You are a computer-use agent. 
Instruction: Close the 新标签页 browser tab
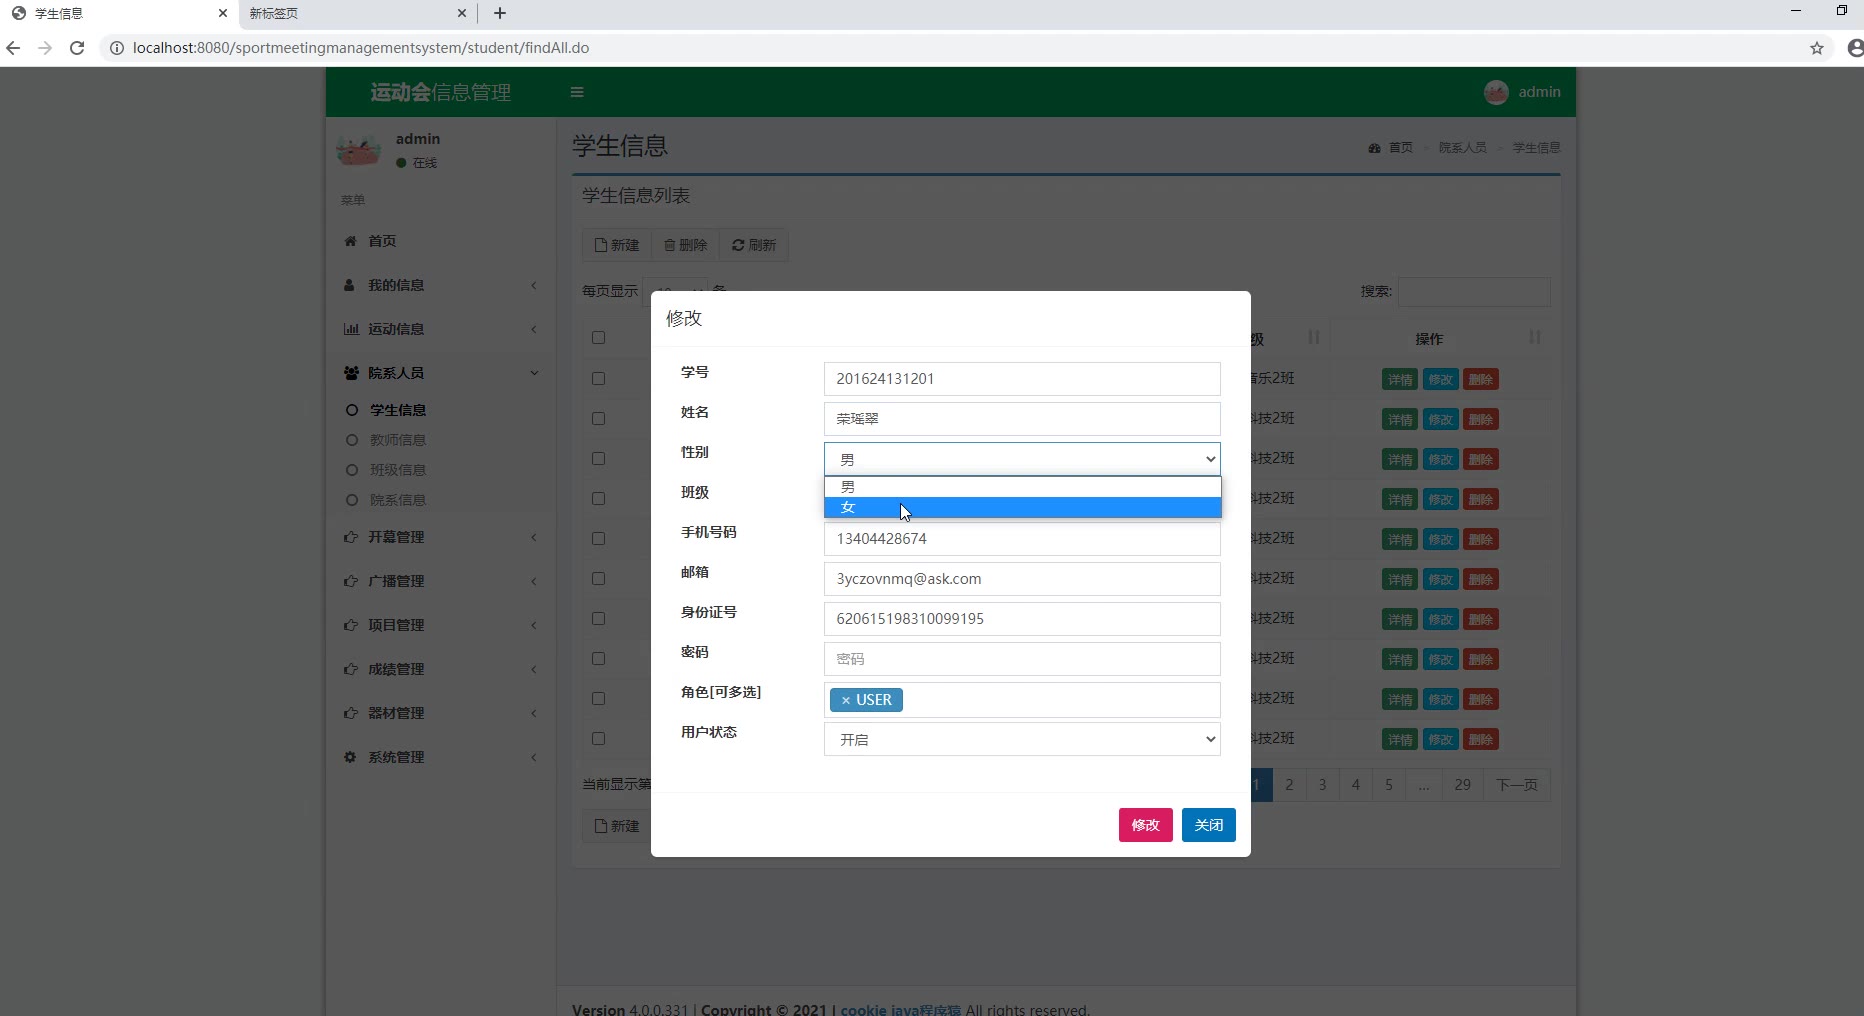[462, 13]
